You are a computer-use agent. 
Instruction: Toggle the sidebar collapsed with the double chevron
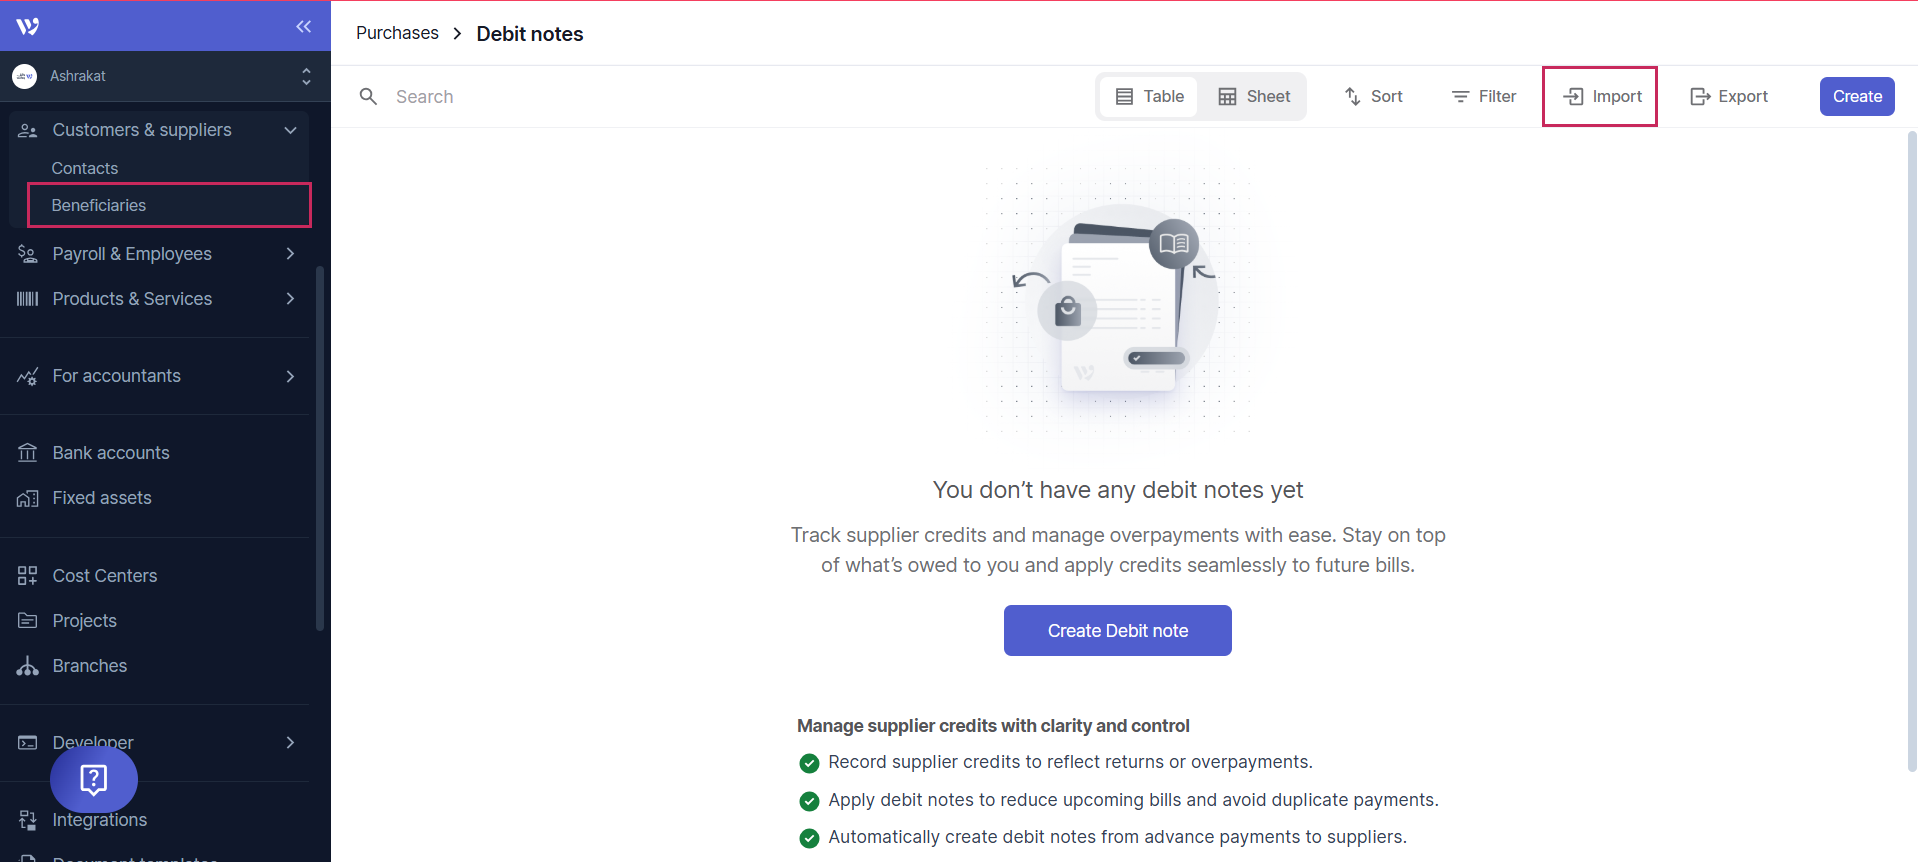[x=303, y=27]
